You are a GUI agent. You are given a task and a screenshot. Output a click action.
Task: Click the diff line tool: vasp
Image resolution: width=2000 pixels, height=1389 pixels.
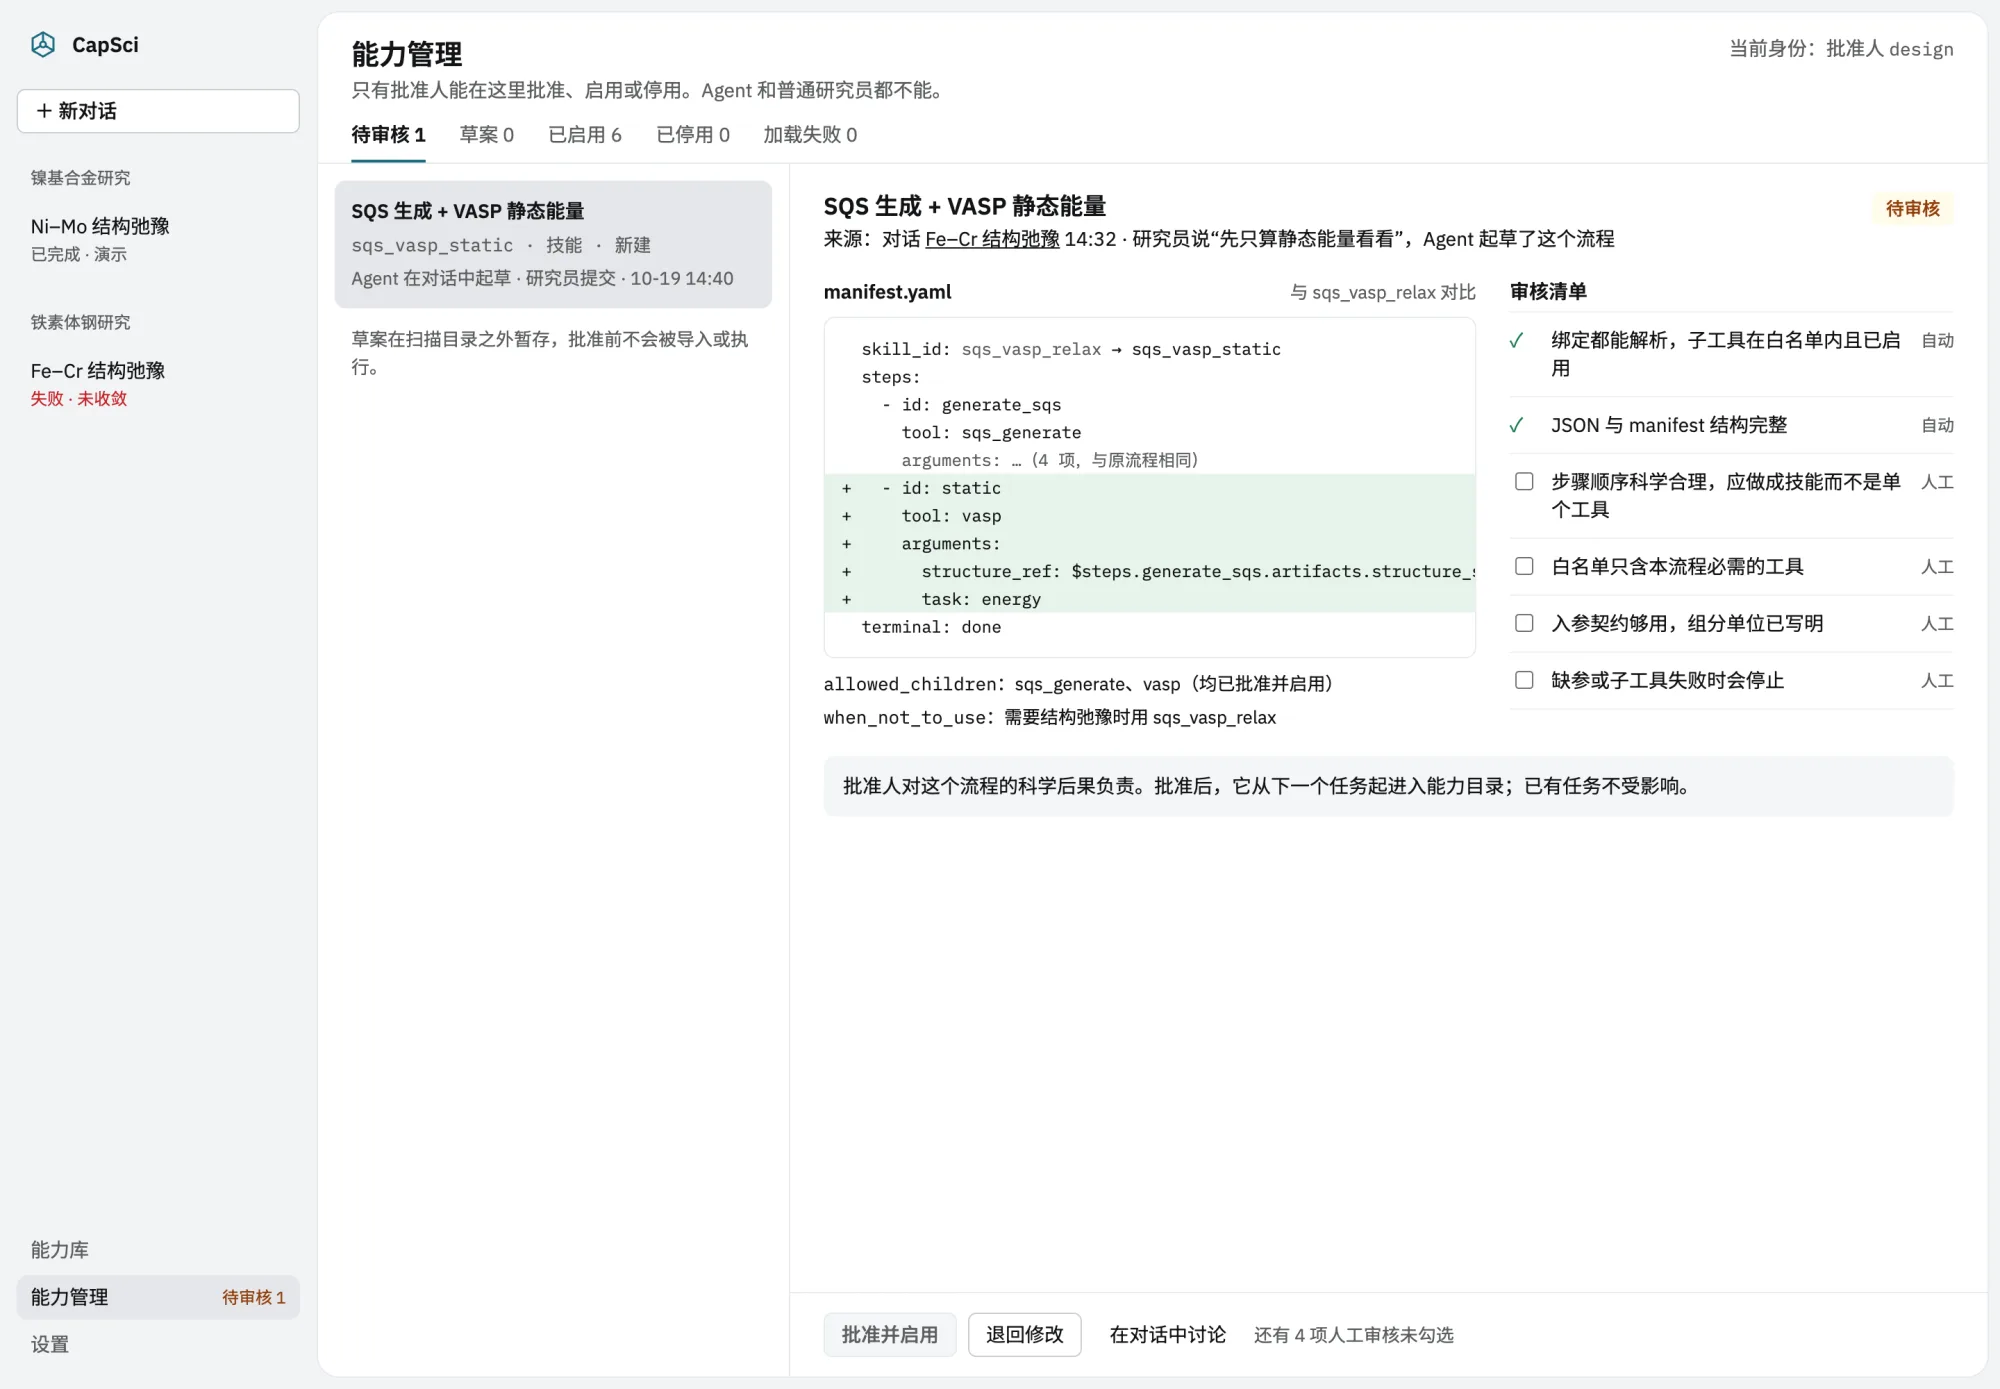pos(1150,516)
